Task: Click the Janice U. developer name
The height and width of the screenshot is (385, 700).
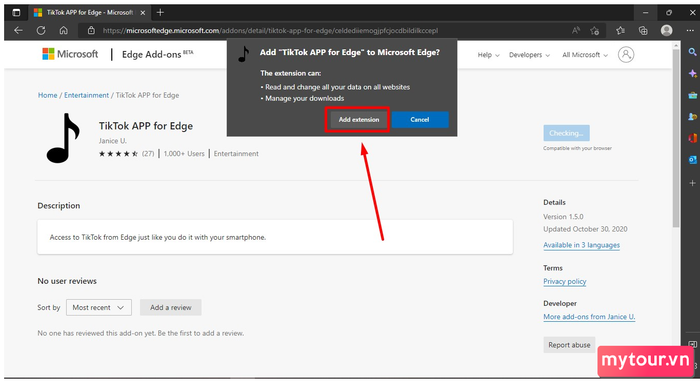Action: click(x=113, y=141)
